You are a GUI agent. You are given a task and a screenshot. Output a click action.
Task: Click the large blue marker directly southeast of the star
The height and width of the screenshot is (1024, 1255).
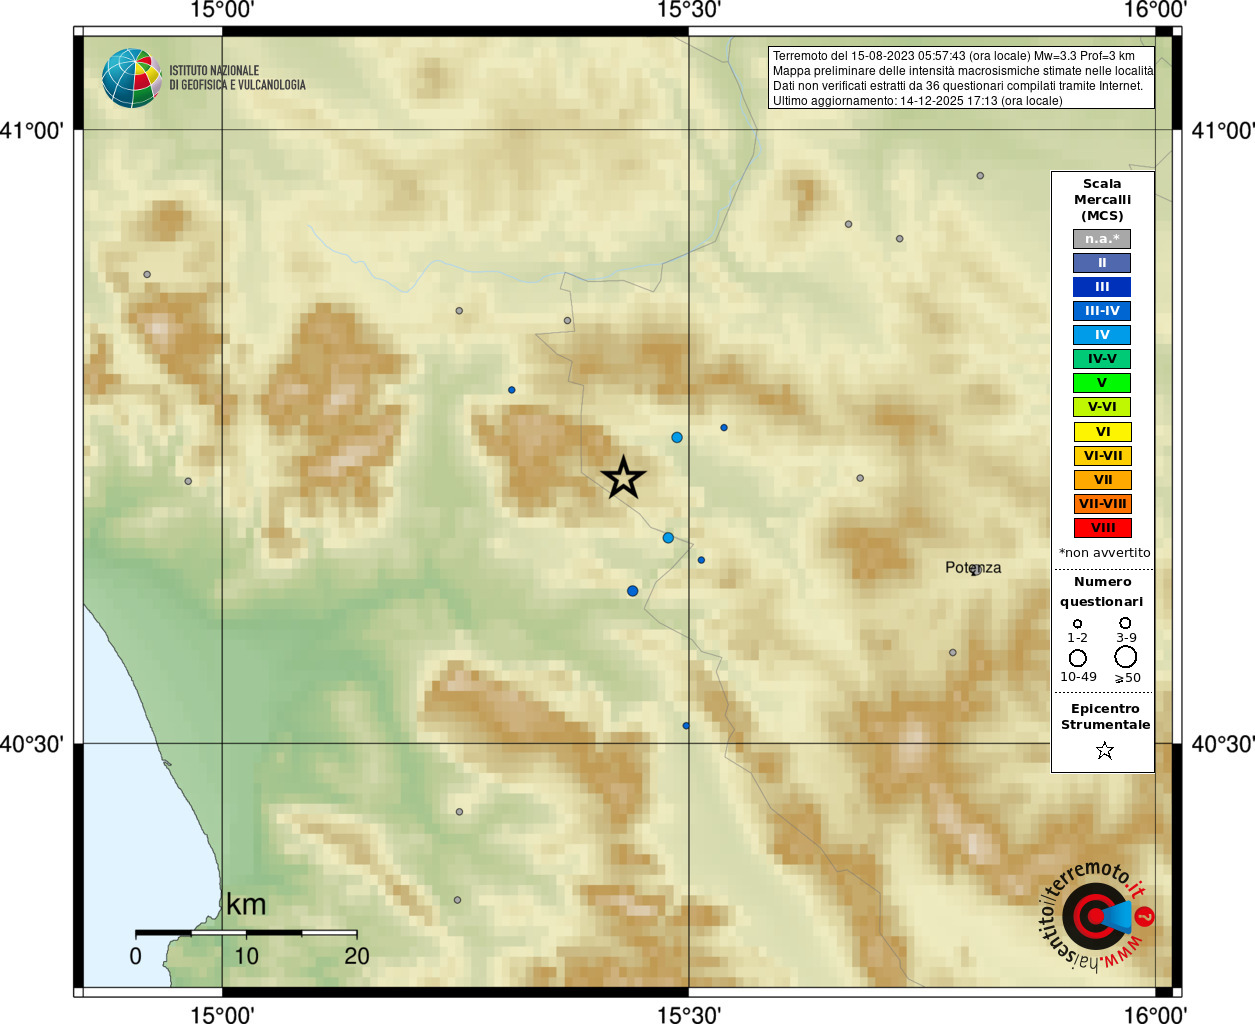click(x=668, y=538)
